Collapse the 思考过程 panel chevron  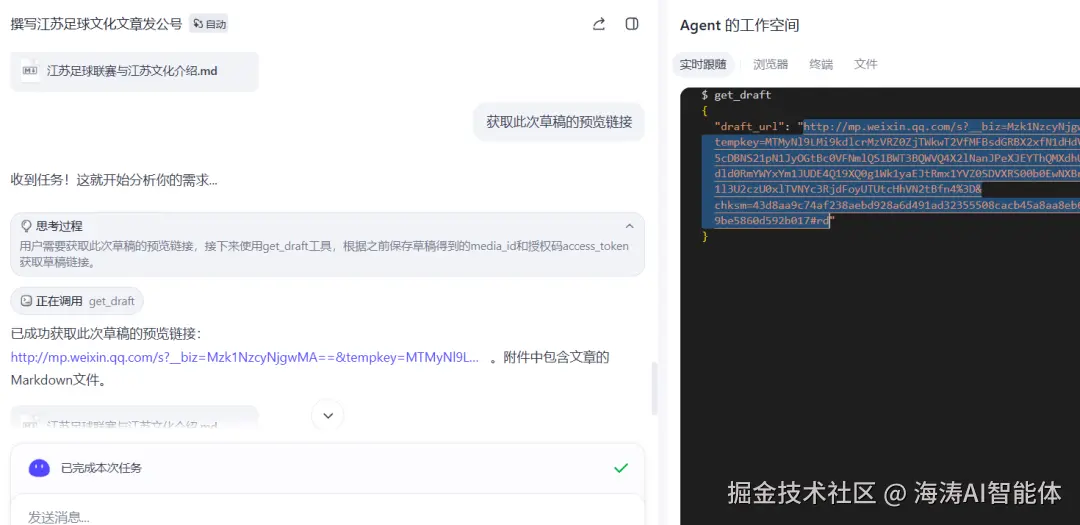[629, 226]
